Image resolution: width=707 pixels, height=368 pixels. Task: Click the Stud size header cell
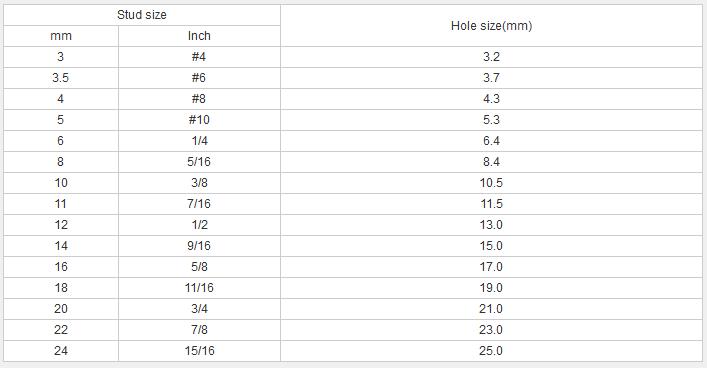click(142, 15)
